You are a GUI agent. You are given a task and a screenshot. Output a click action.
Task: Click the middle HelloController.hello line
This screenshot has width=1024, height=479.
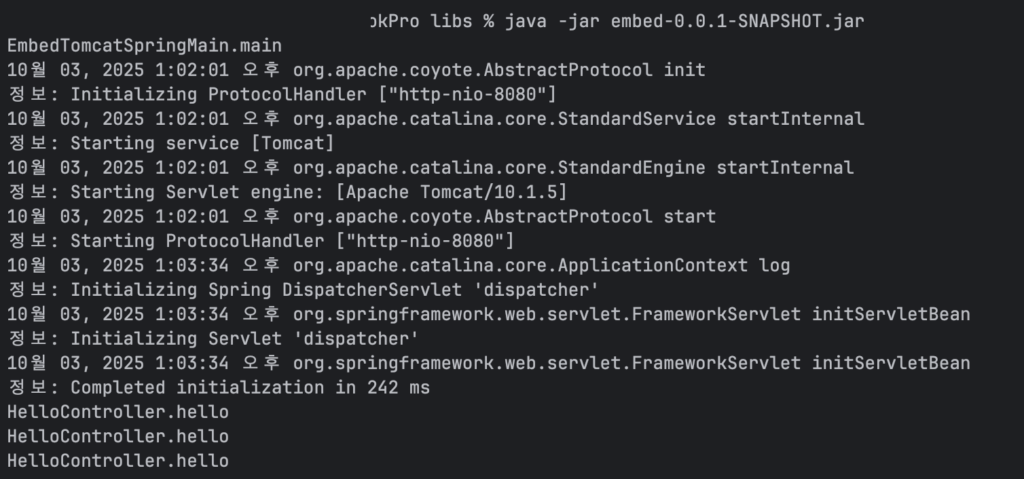point(118,436)
